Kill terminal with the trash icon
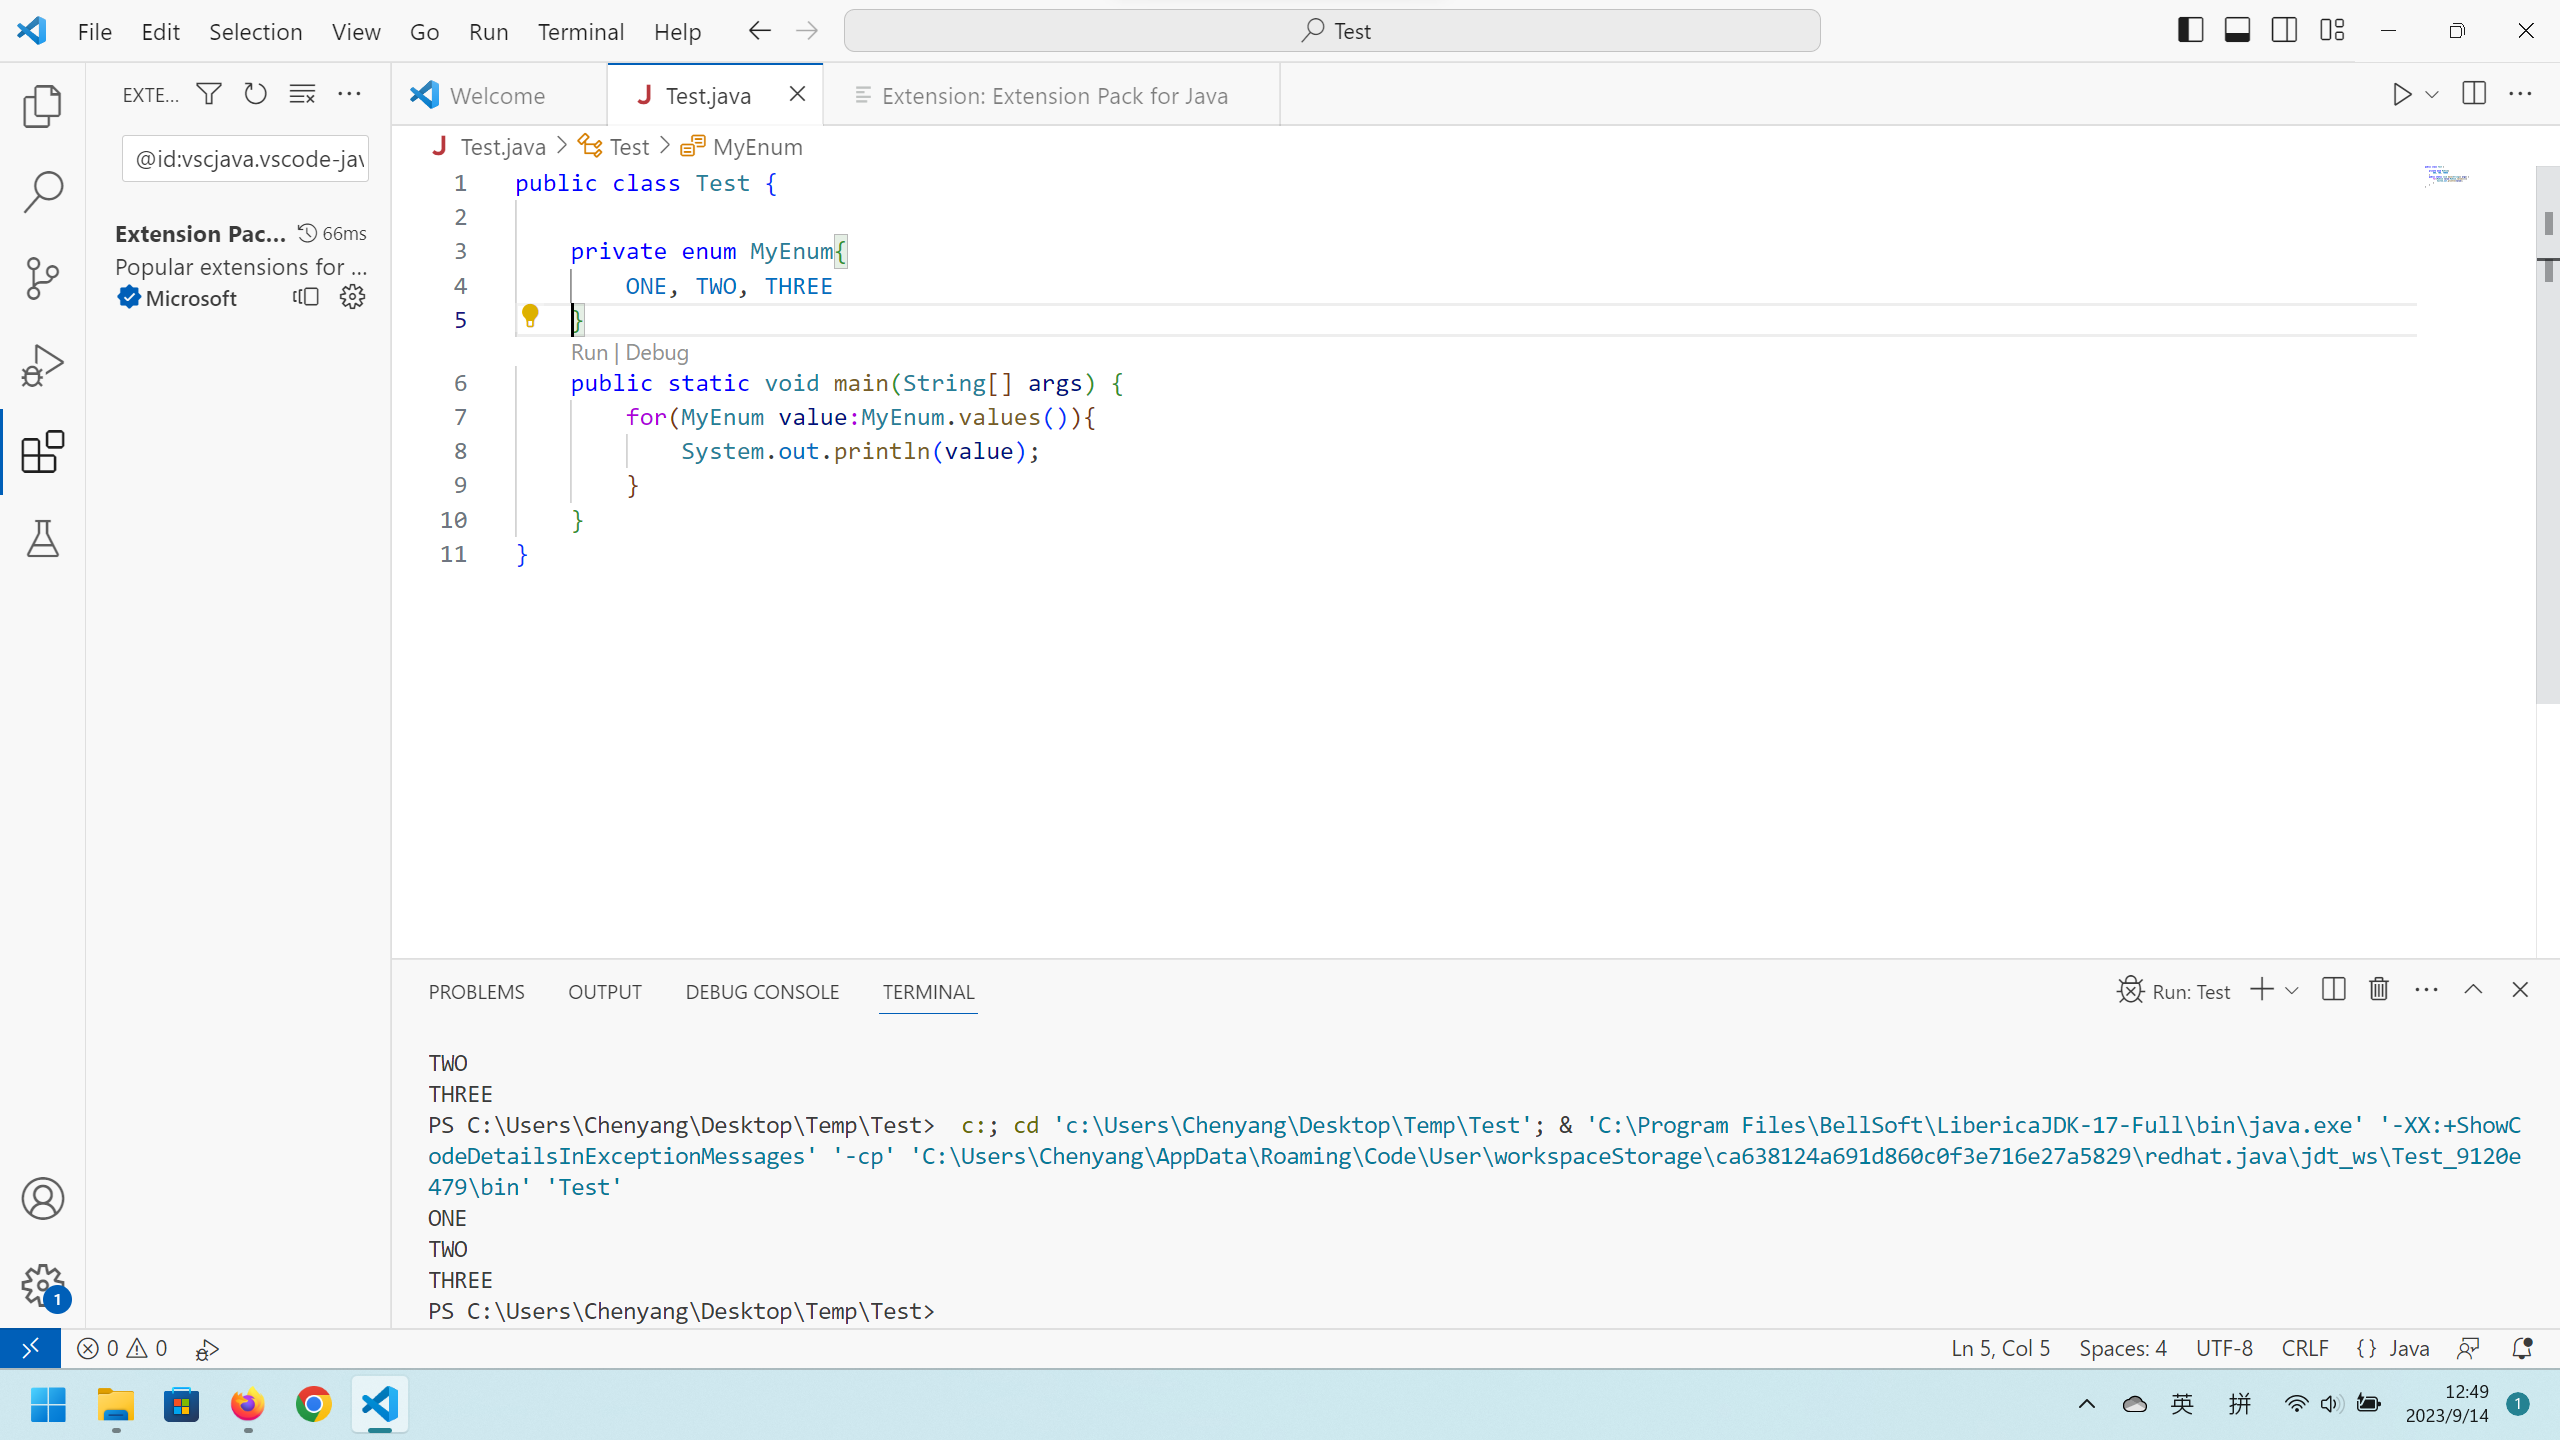Image resolution: width=2560 pixels, height=1440 pixels. click(2379, 990)
